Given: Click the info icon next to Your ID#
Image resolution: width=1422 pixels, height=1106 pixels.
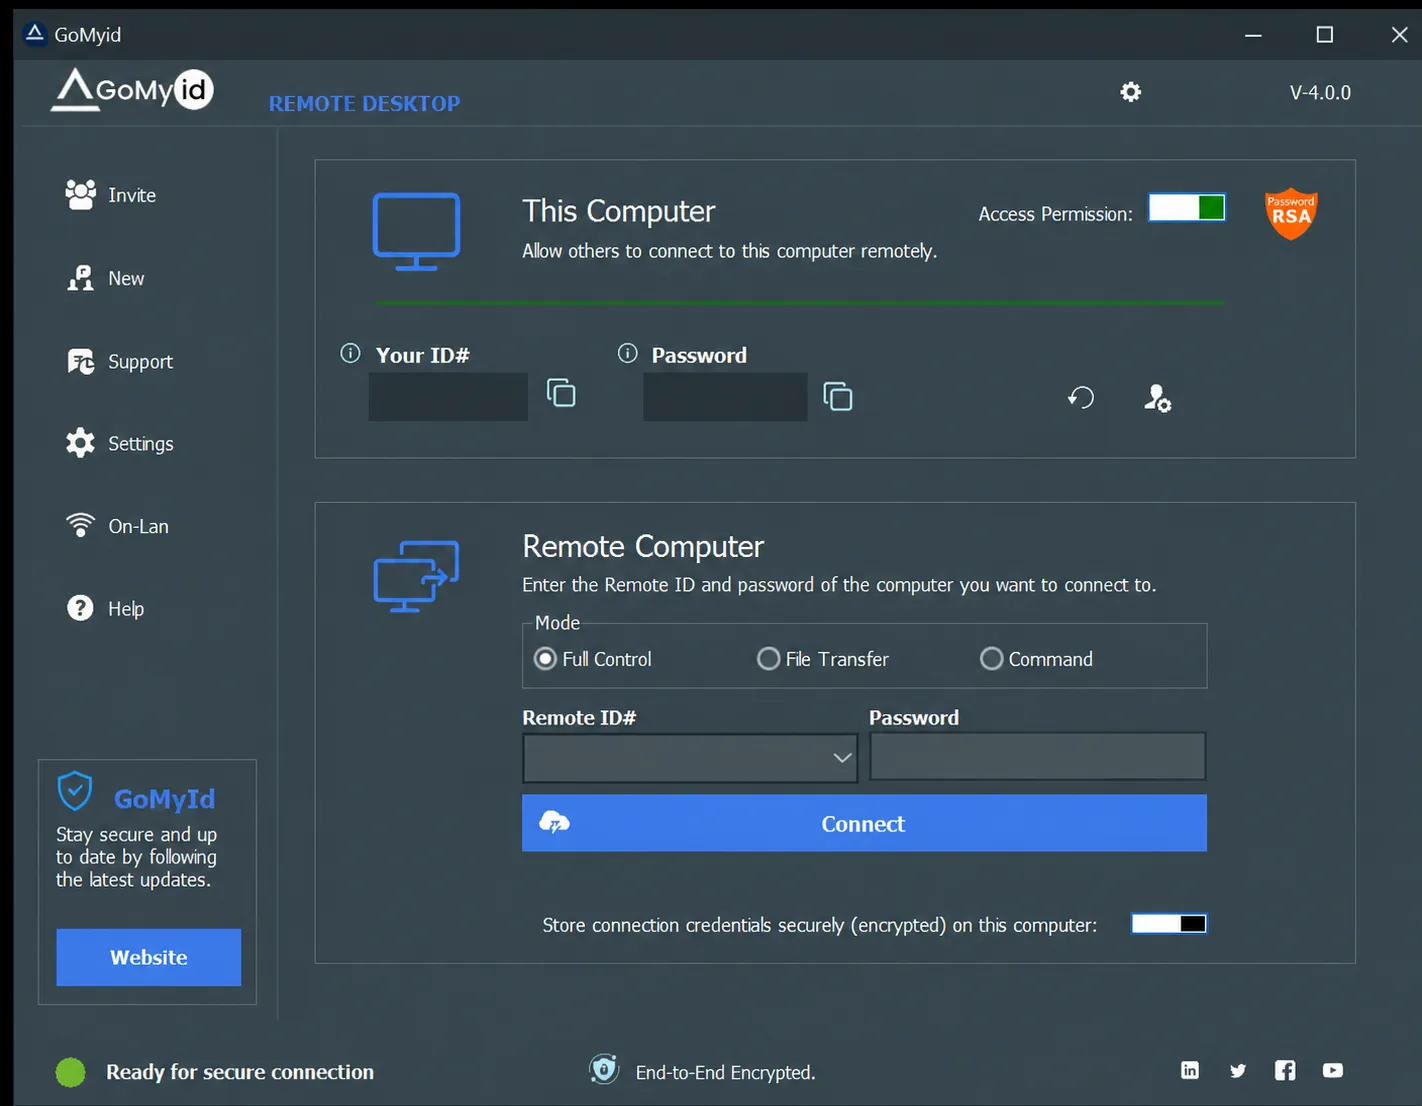Looking at the screenshot, I should coord(350,353).
